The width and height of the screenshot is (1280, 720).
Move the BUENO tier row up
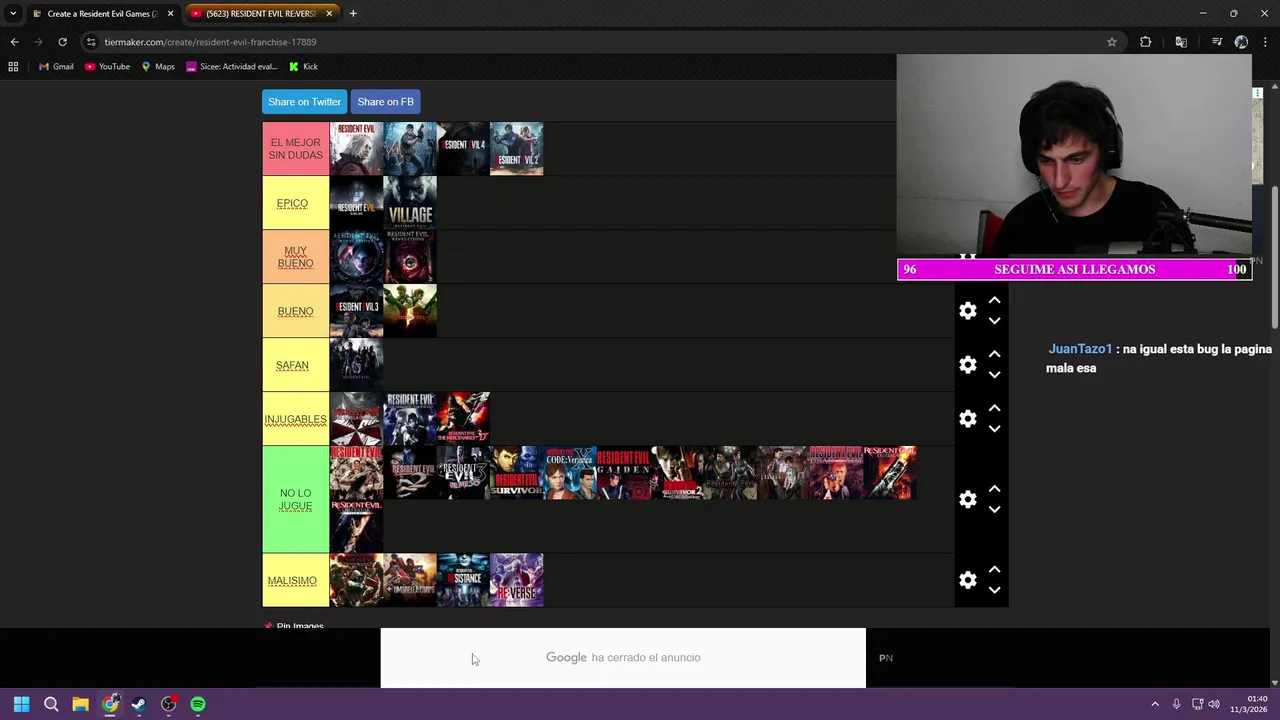pos(994,300)
